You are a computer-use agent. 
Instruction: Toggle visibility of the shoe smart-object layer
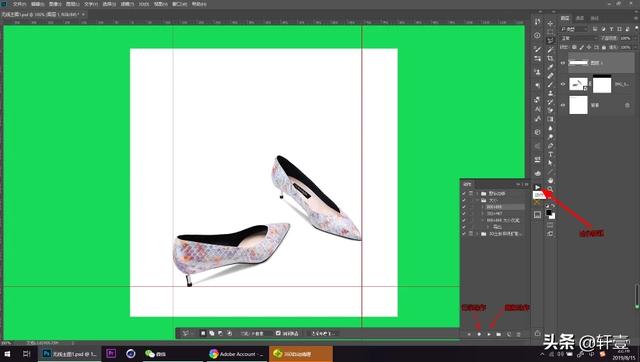click(563, 84)
